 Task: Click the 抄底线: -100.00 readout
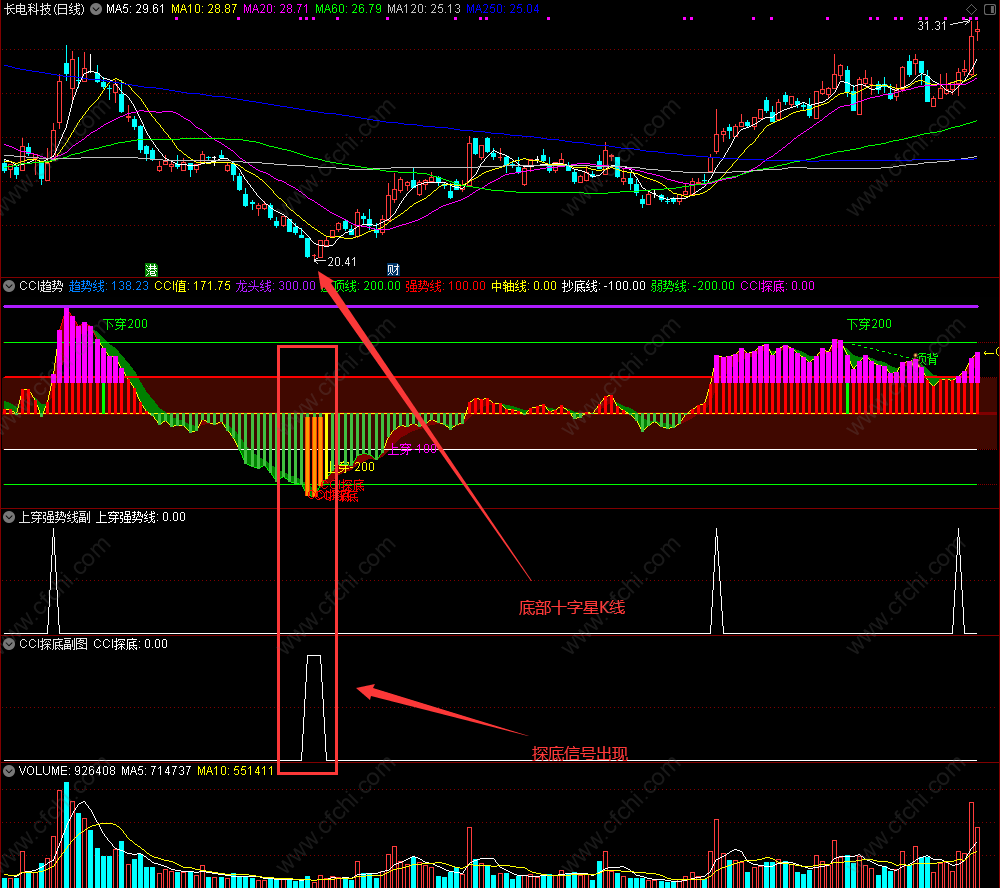point(603,286)
